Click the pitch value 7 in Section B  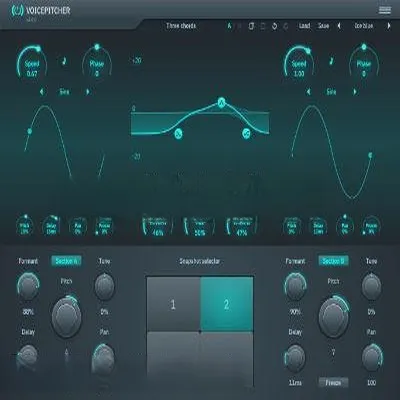(333, 352)
